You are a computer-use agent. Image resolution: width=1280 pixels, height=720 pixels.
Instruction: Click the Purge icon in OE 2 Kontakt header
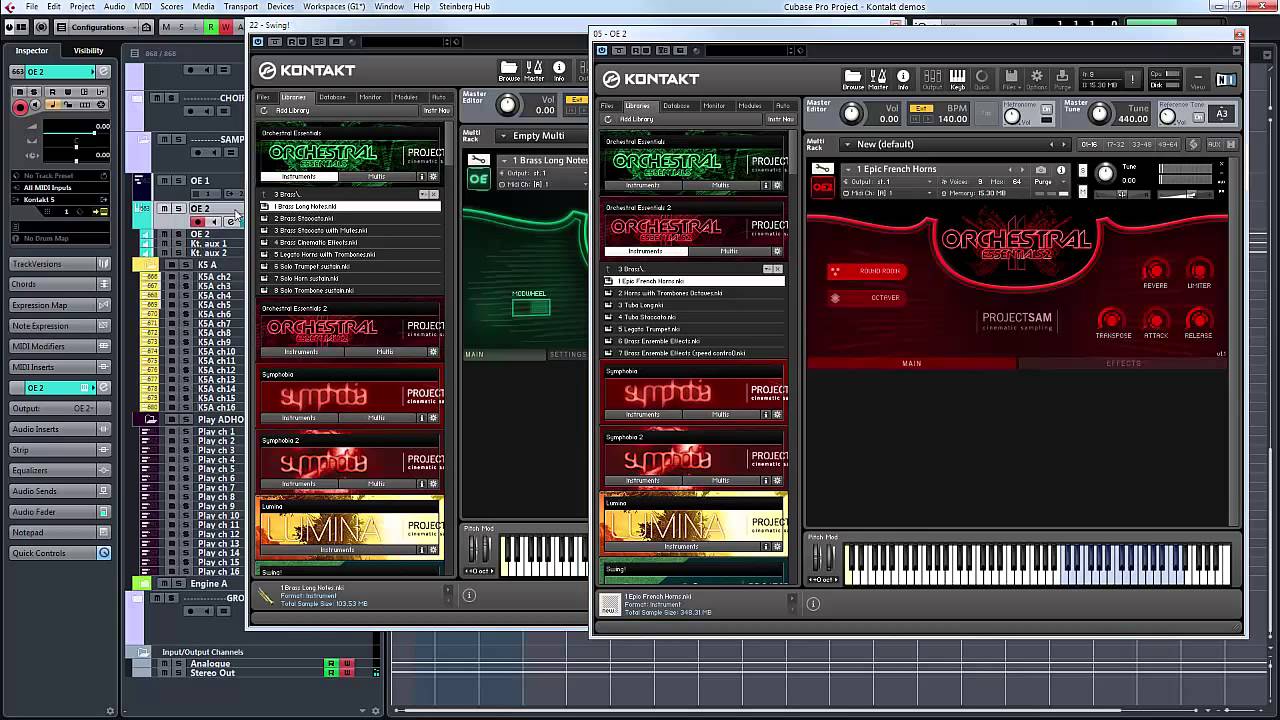point(1062,79)
